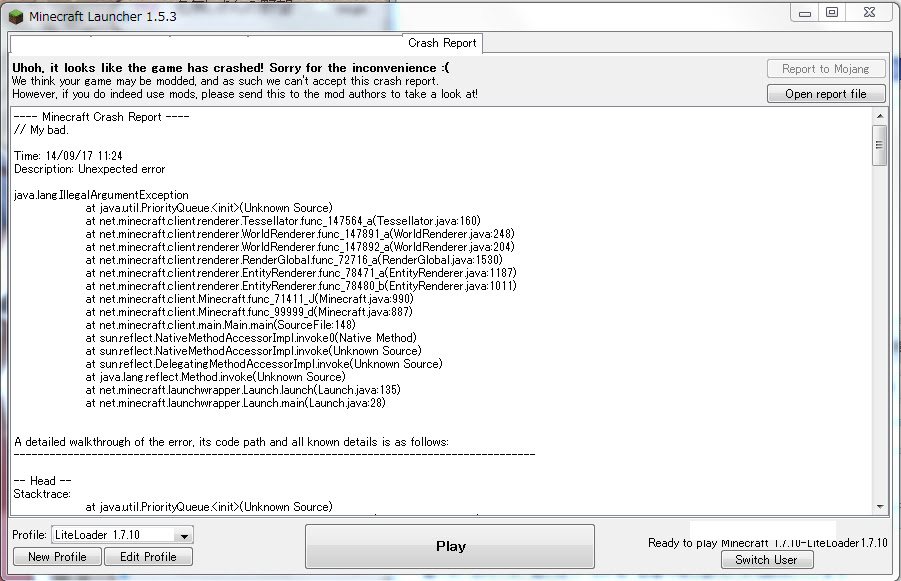901x581 pixels.
Task: Click 'Description: Unexpected error' line
Action: click(90, 169)
